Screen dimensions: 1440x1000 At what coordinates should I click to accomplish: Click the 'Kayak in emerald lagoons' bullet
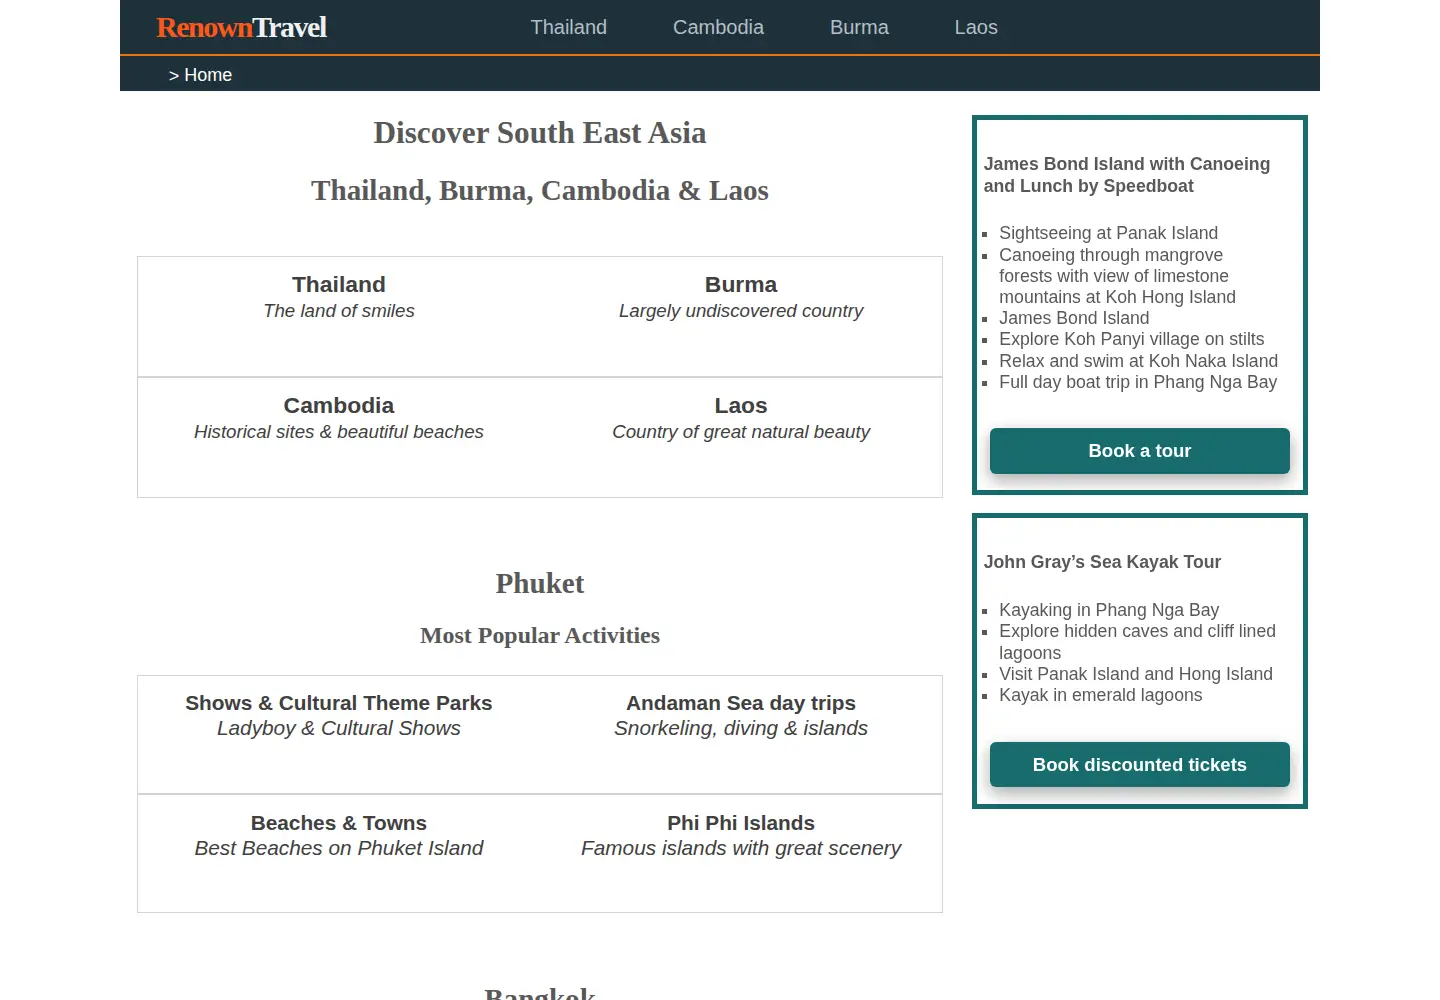[x=1100, y=695]
